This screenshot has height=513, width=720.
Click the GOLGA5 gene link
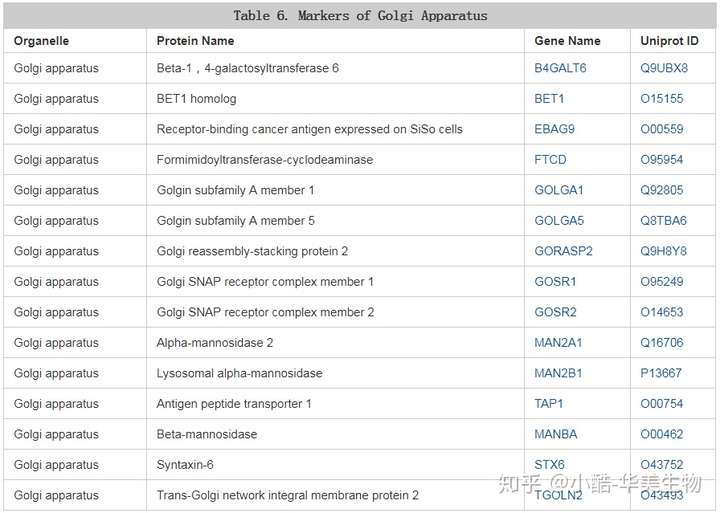pos(559,221)
